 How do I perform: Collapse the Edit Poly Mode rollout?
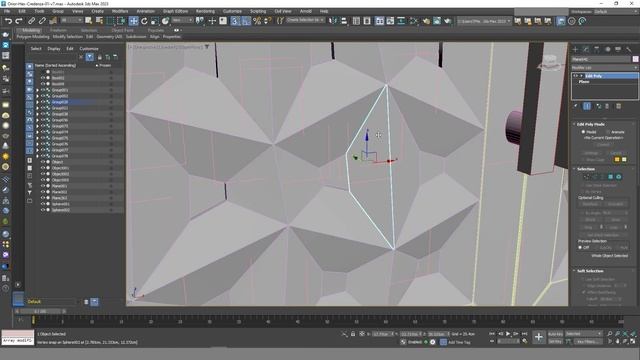point(591,124)
